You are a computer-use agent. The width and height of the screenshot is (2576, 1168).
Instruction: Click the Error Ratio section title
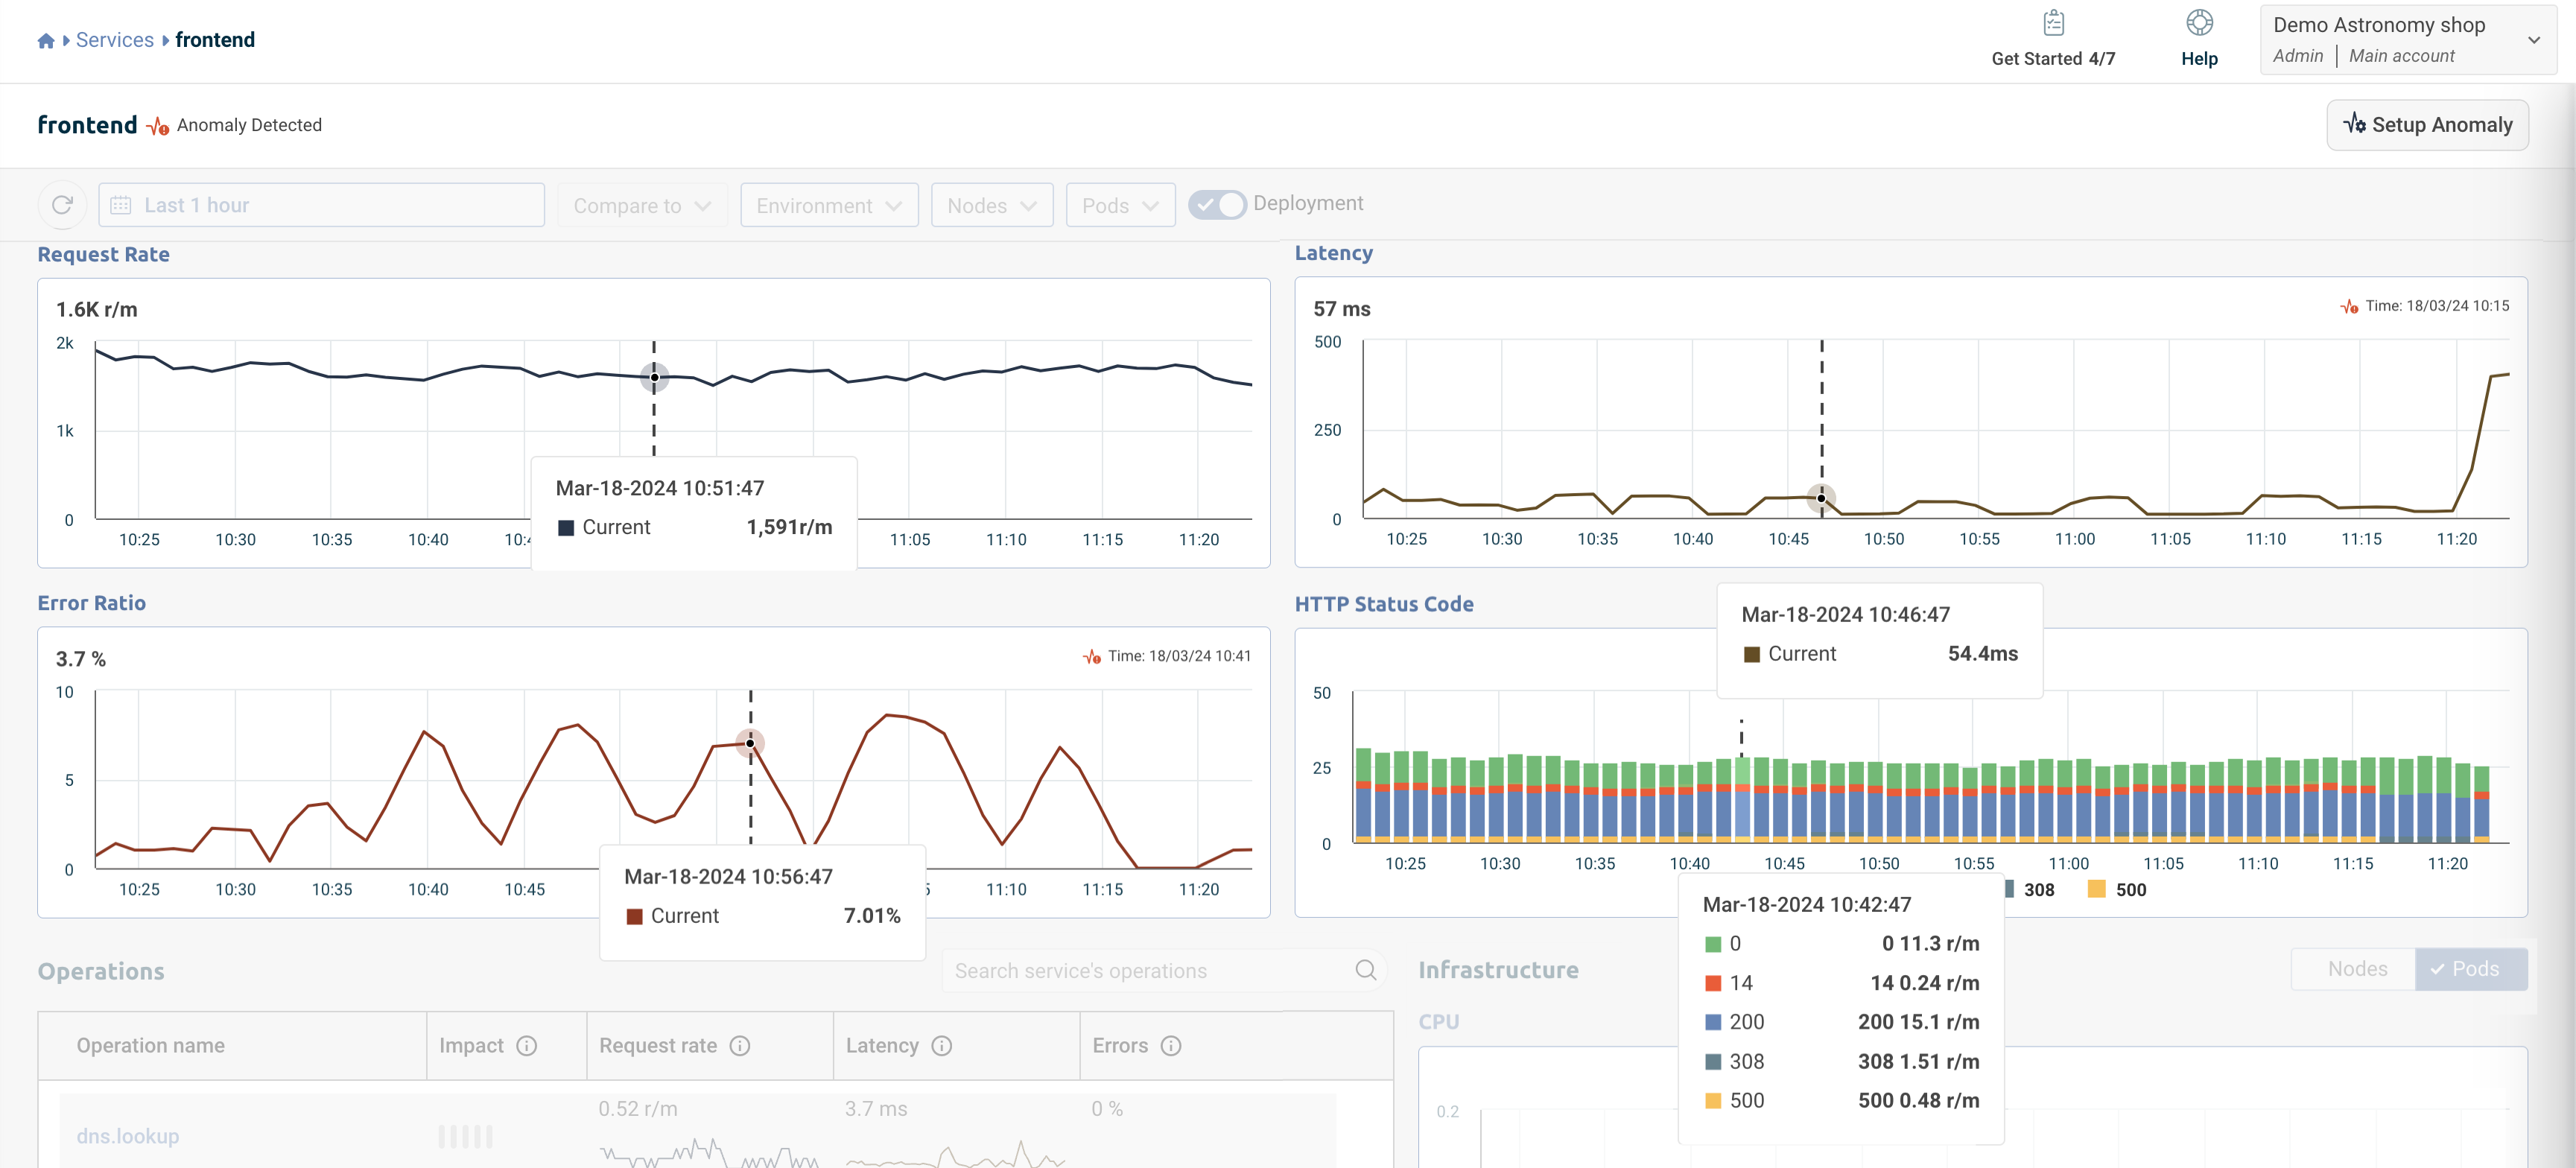click(92, 603)
